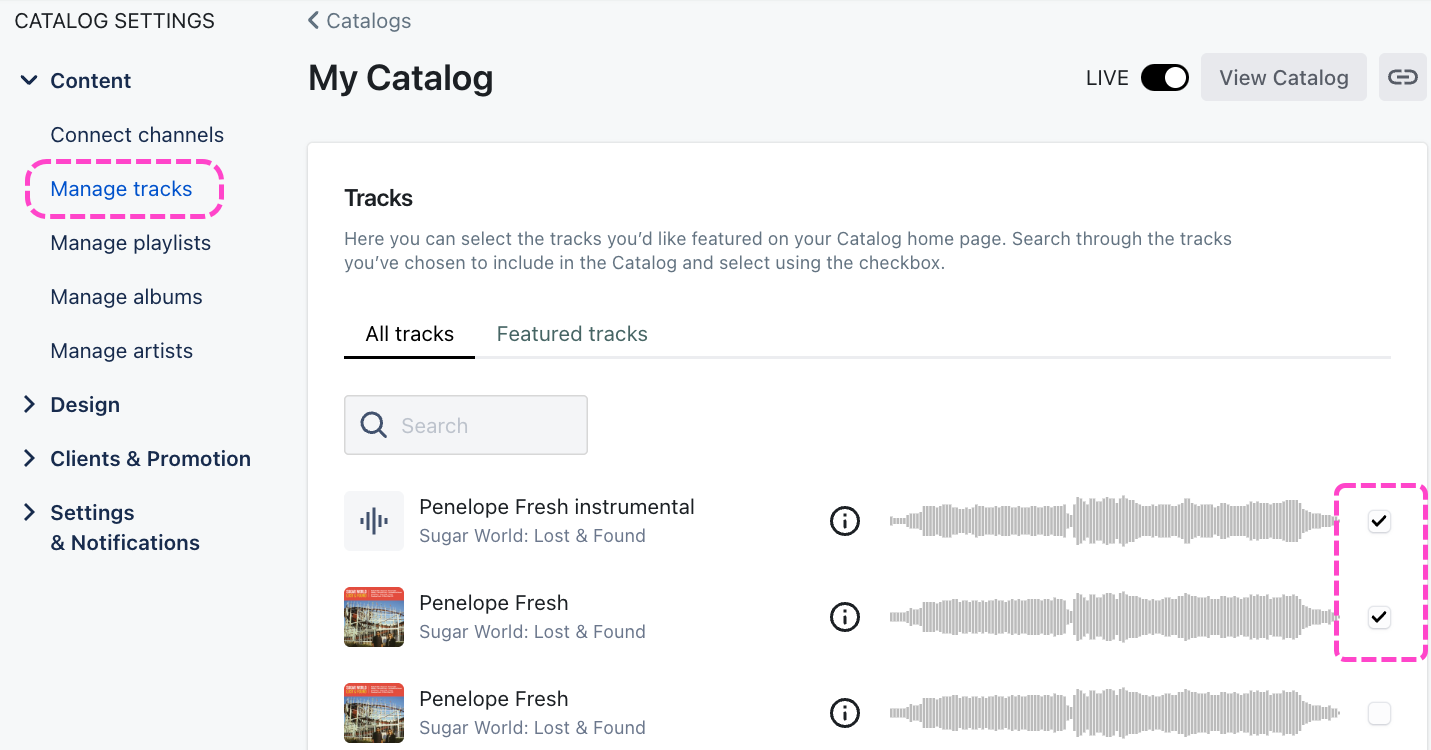Expand Clients & Promotion section
1431x750 pixels.
point(29,459)
